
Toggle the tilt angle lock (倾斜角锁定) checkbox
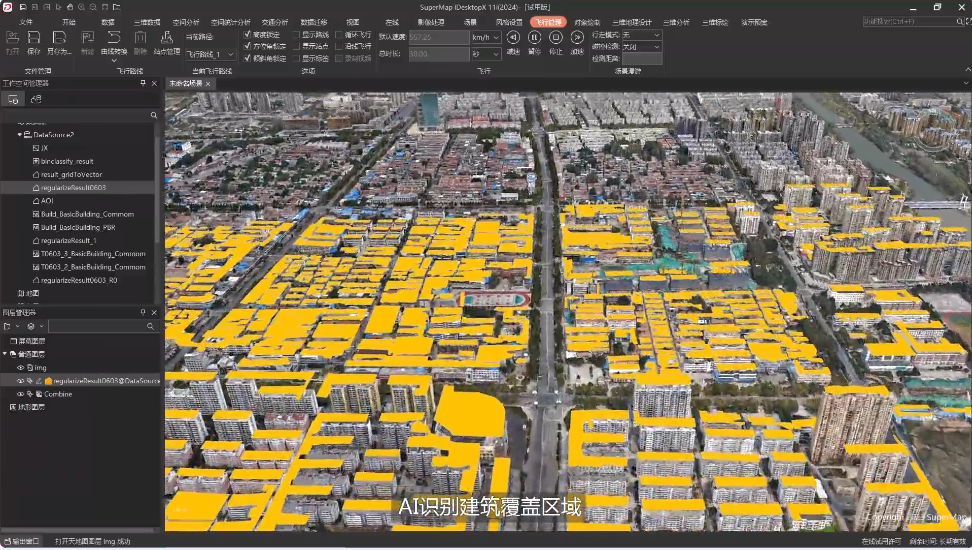tap(247, 58)
